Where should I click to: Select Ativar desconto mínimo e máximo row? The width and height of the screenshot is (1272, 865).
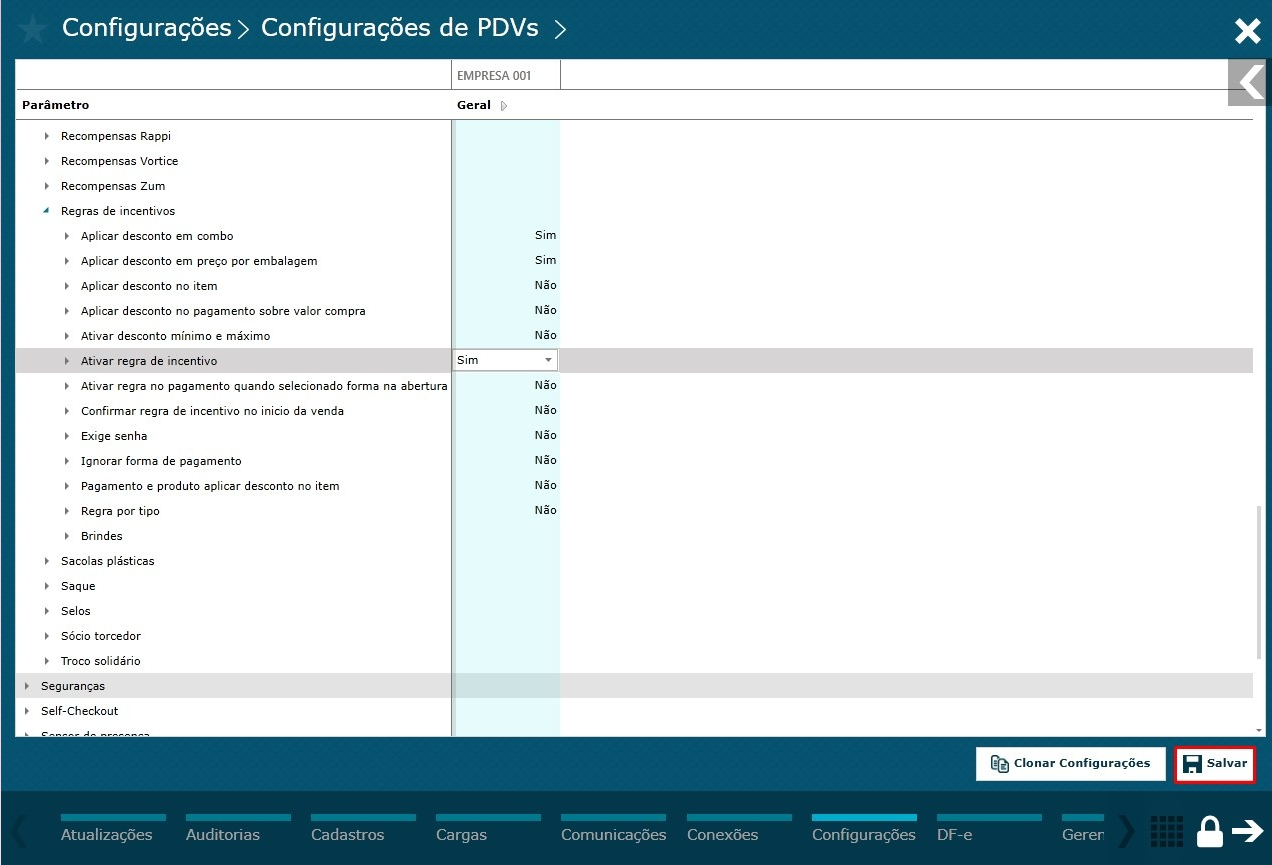(176, 336)
